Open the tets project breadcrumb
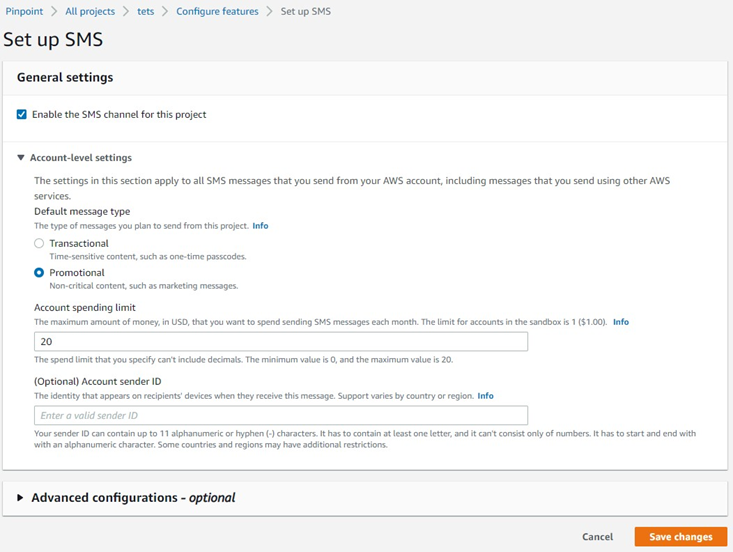This screenshot has height=552, width=733. [146, 12]
